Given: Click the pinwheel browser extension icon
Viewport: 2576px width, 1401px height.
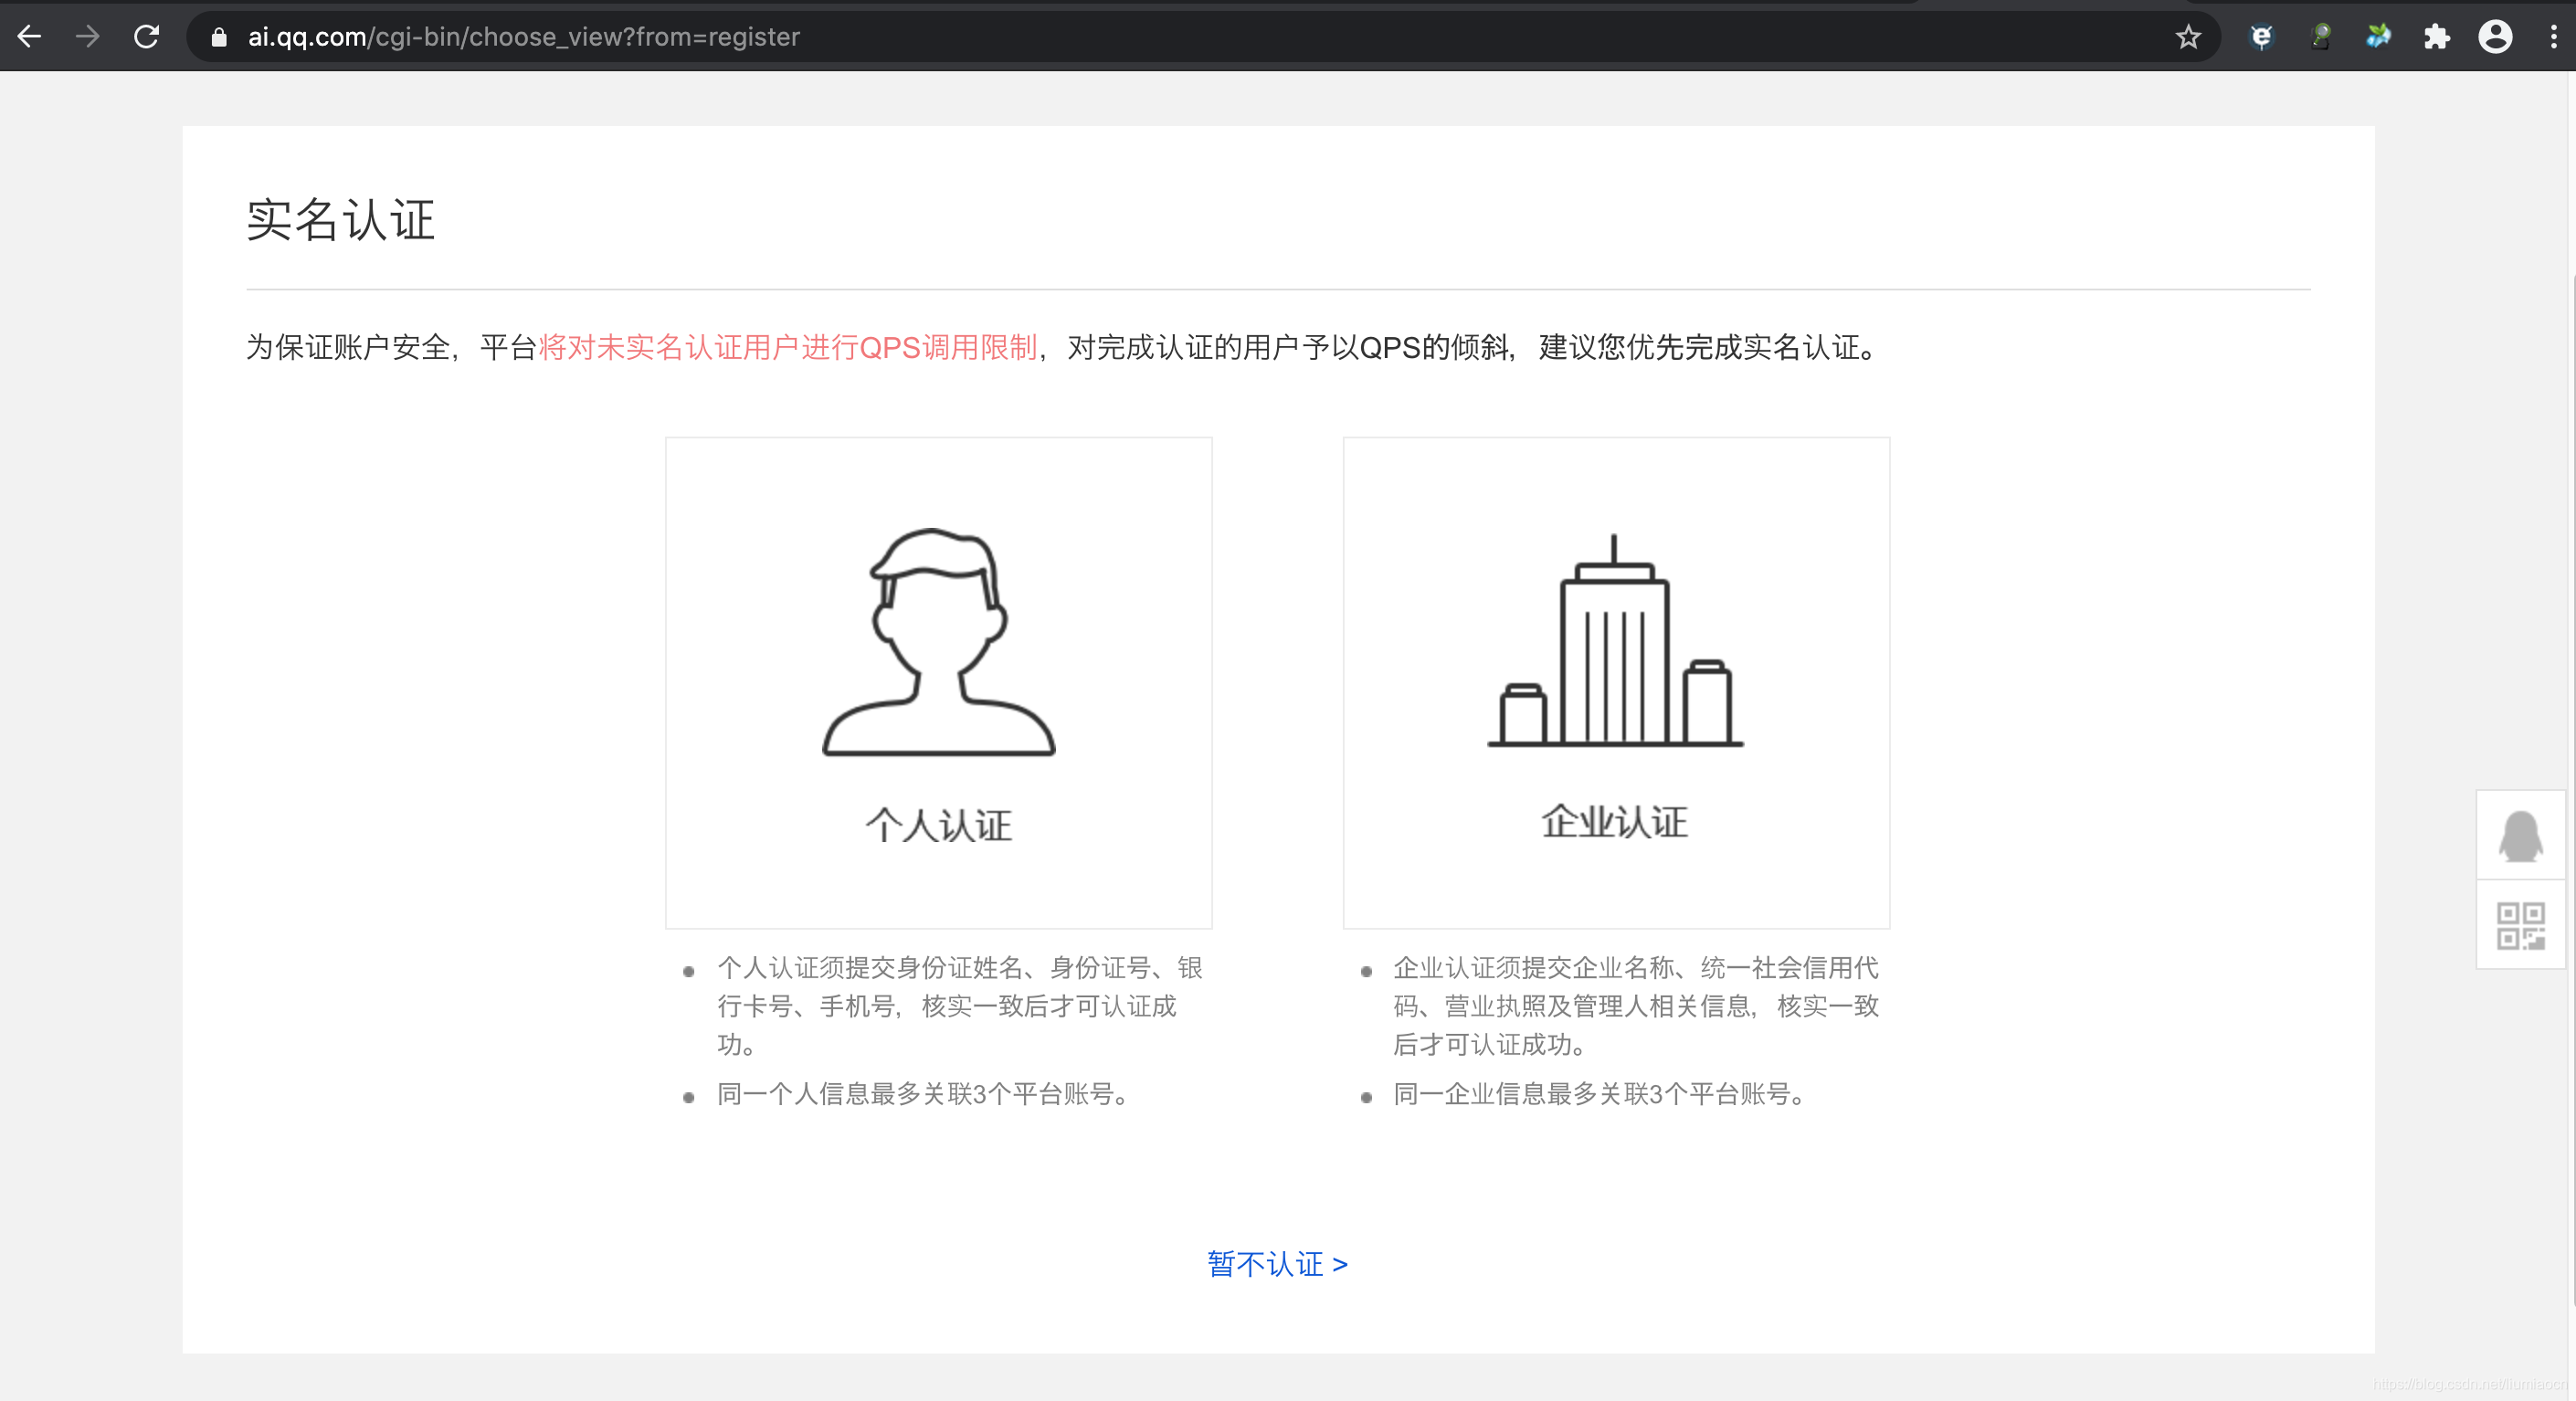Looking at the screenshot, I should (2378, 37).
